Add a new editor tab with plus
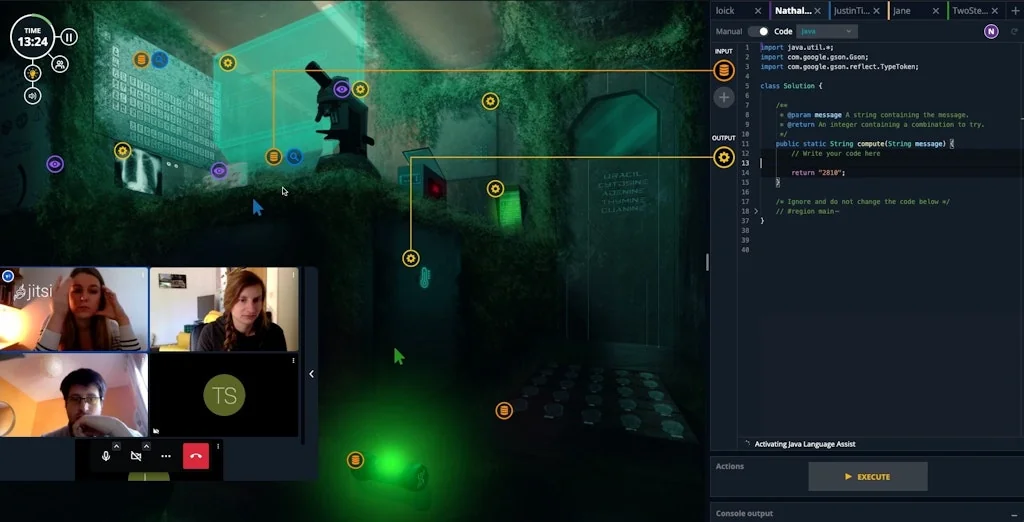1024x522 pixels. (1015, 10)
